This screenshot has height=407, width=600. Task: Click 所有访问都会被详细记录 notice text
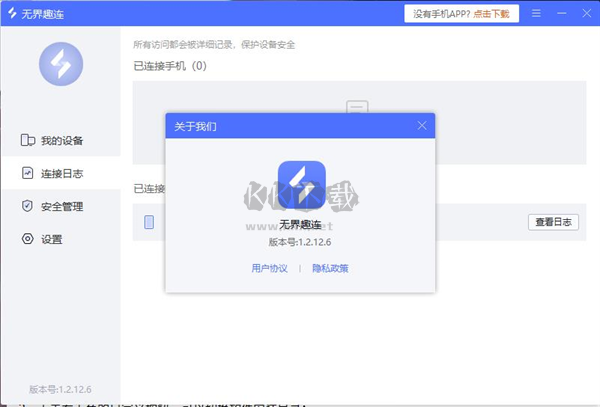click(x=214, y=45)
